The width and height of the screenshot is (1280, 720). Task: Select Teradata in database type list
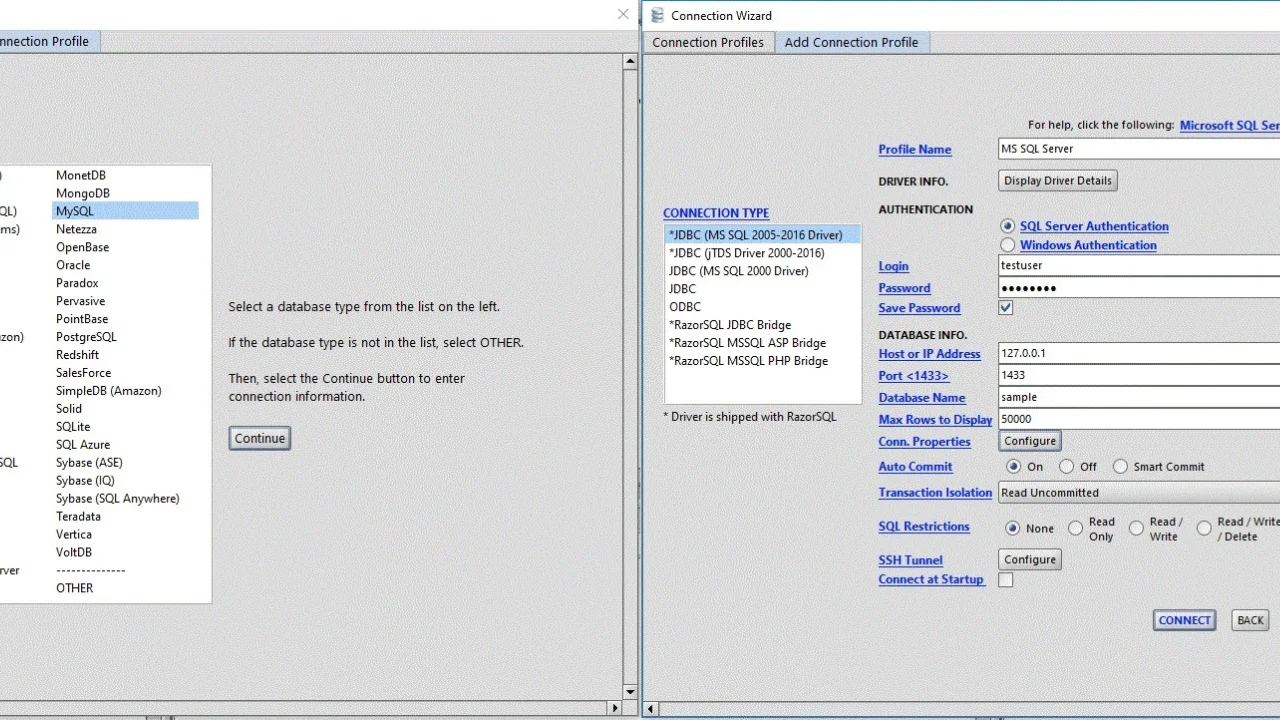[x=125, y=517]
